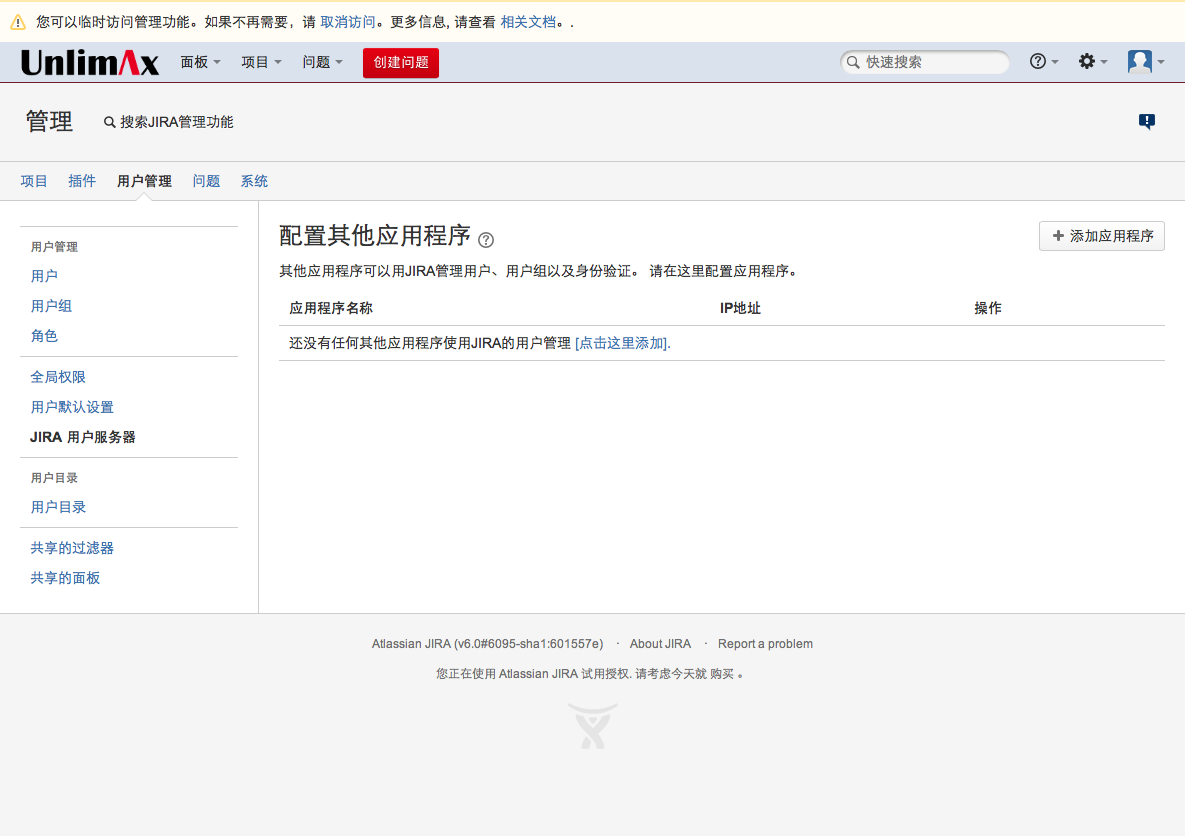Viewport: 1185px width, 836px height.
Task: Open the settings gear menu
Action: (x=1092, y=62)
